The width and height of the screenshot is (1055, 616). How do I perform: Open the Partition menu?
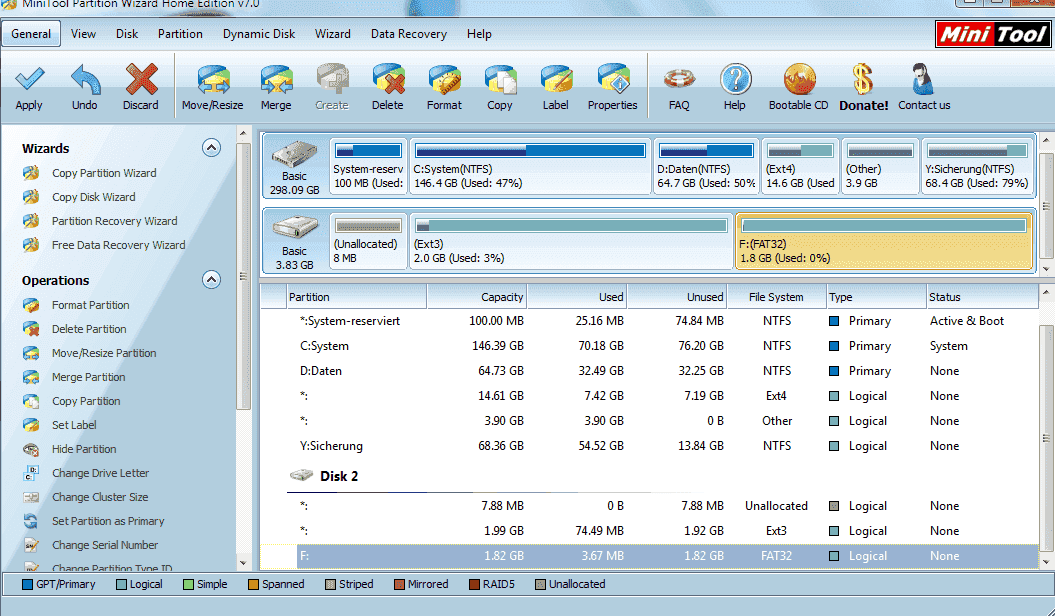pyautogui.click(x=180, y=34)
